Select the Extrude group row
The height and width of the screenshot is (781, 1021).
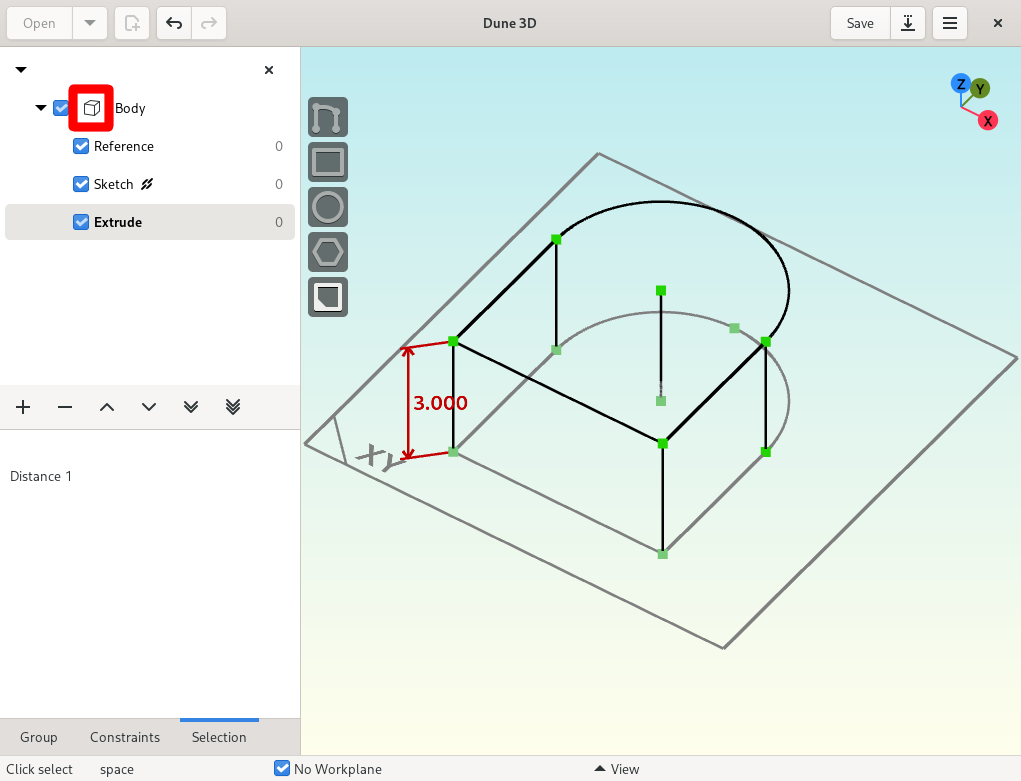click(150, 222)
